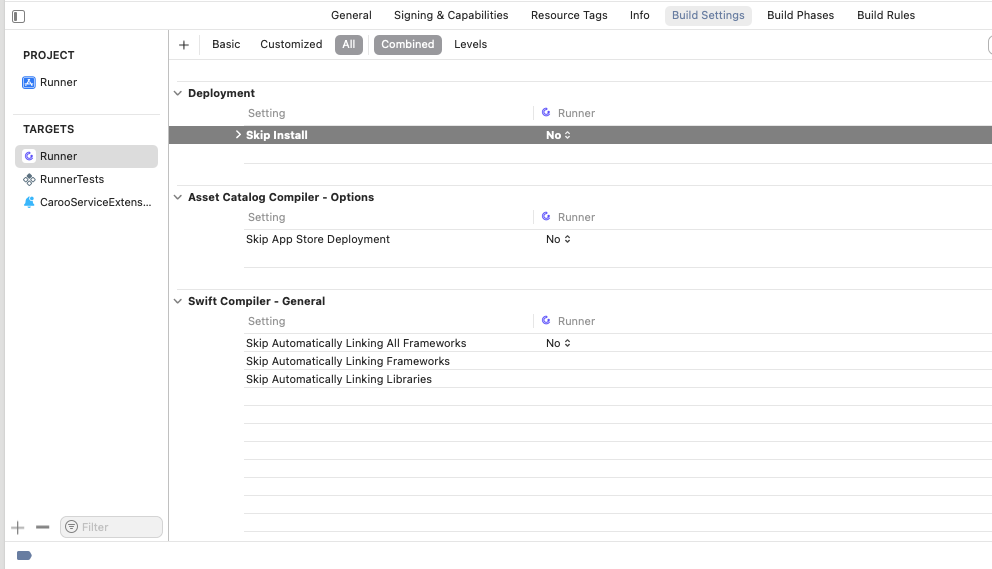Show Customized build settings

click(x=291, y=44)
